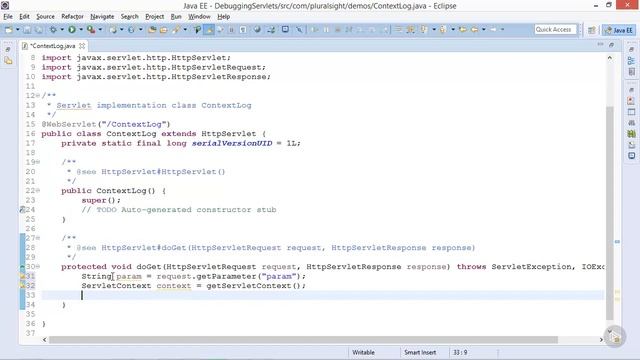
Task: Collapse the doGet method at line 30
Action: coord(38,267)
